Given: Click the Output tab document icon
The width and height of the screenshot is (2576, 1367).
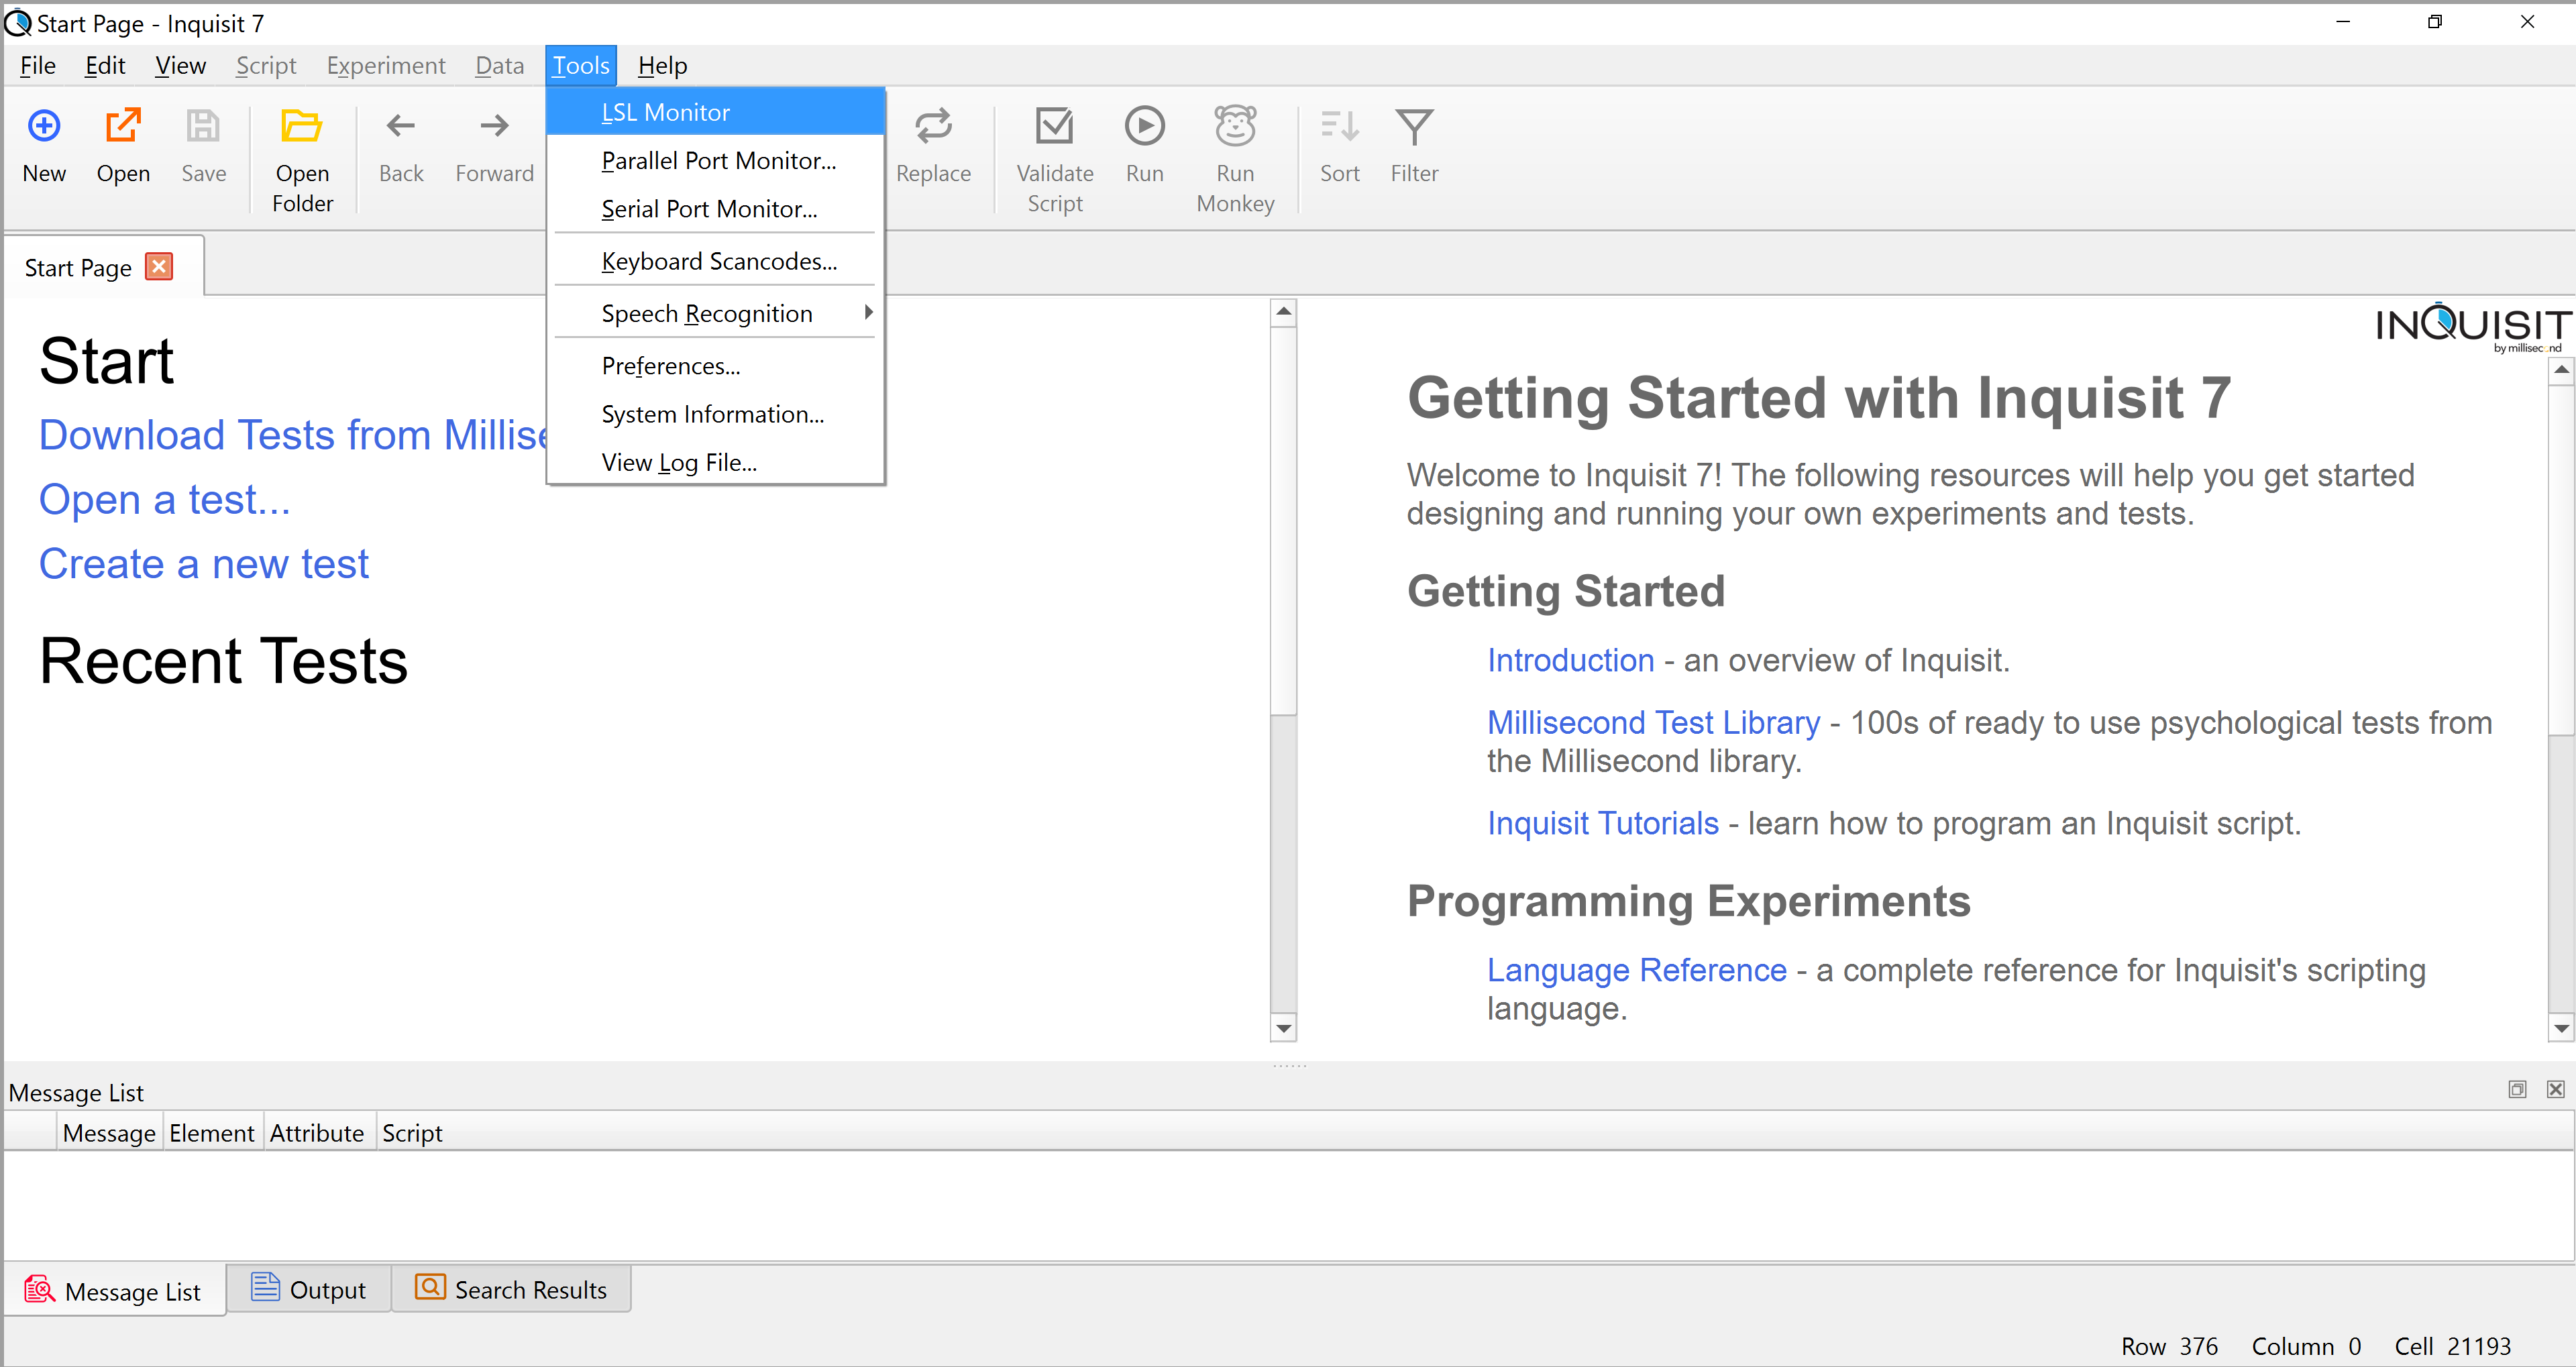Looking at the screenshot, I should pos(265,1286).
